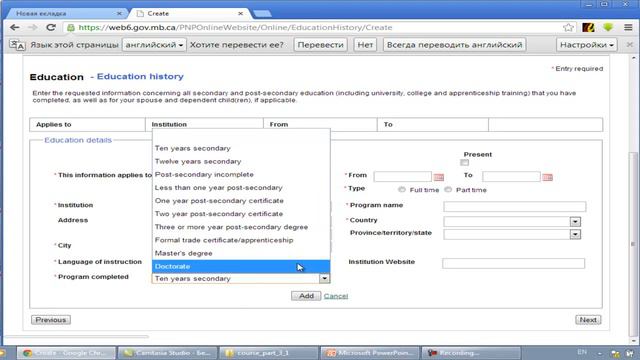The width and height of the screenshot is (640, 360).
Task: Select Twelve years secondary option
Action: (x=241, y=162)
